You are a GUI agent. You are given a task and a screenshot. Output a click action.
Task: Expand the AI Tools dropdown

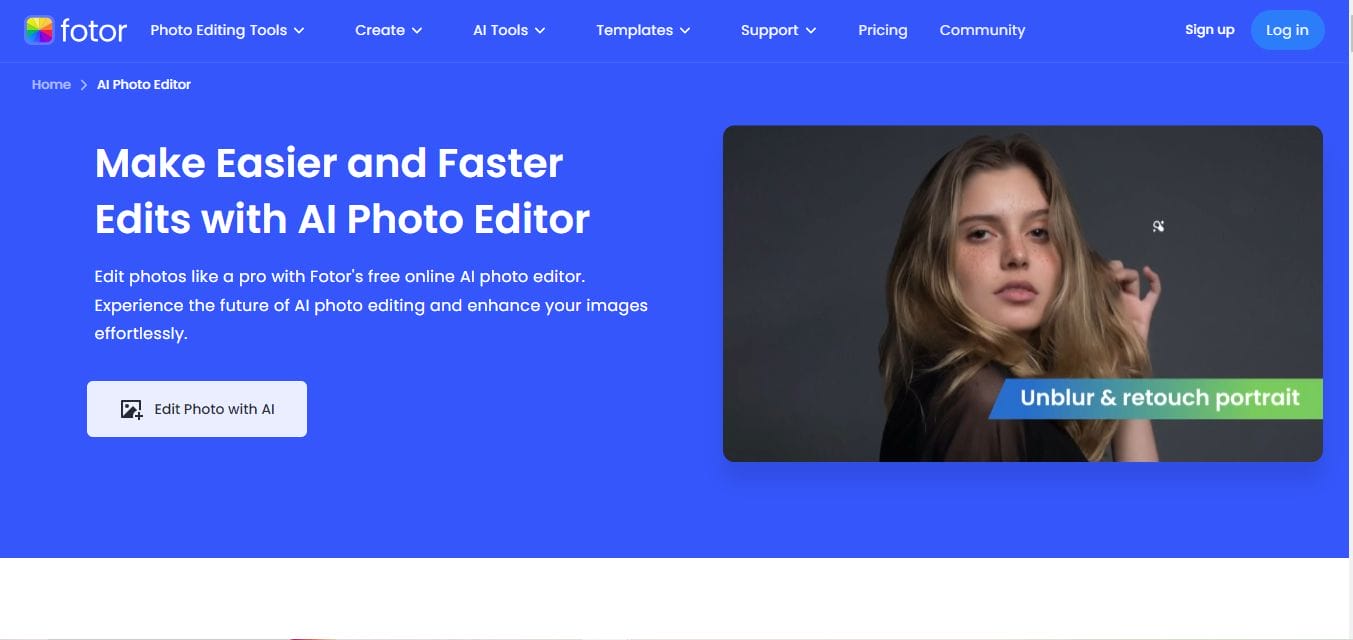pos(508,30)
